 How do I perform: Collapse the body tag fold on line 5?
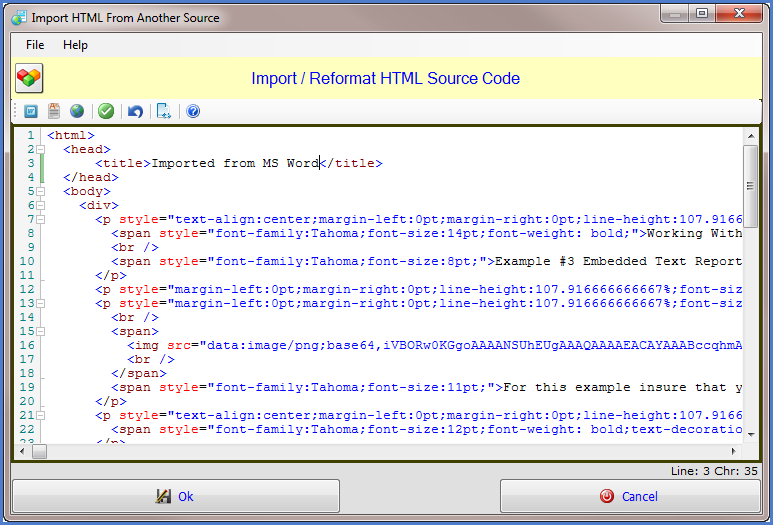click(x=41, y=191)
